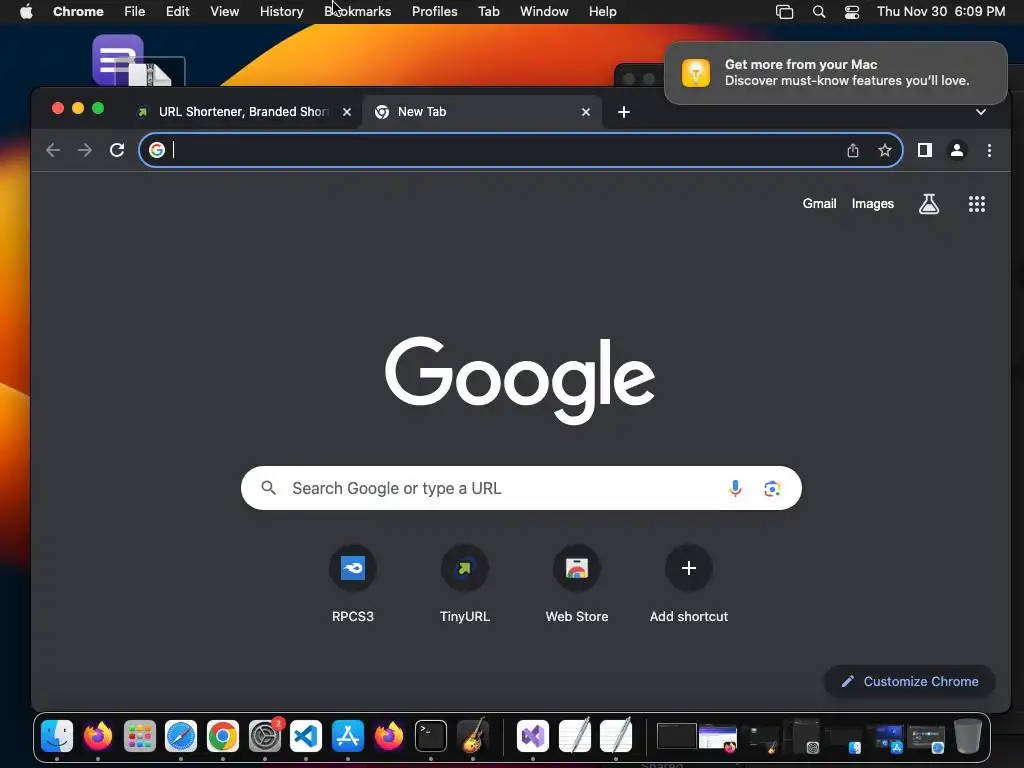
Task: Open Google Chrome from the Dock
Action: point(223,736)
